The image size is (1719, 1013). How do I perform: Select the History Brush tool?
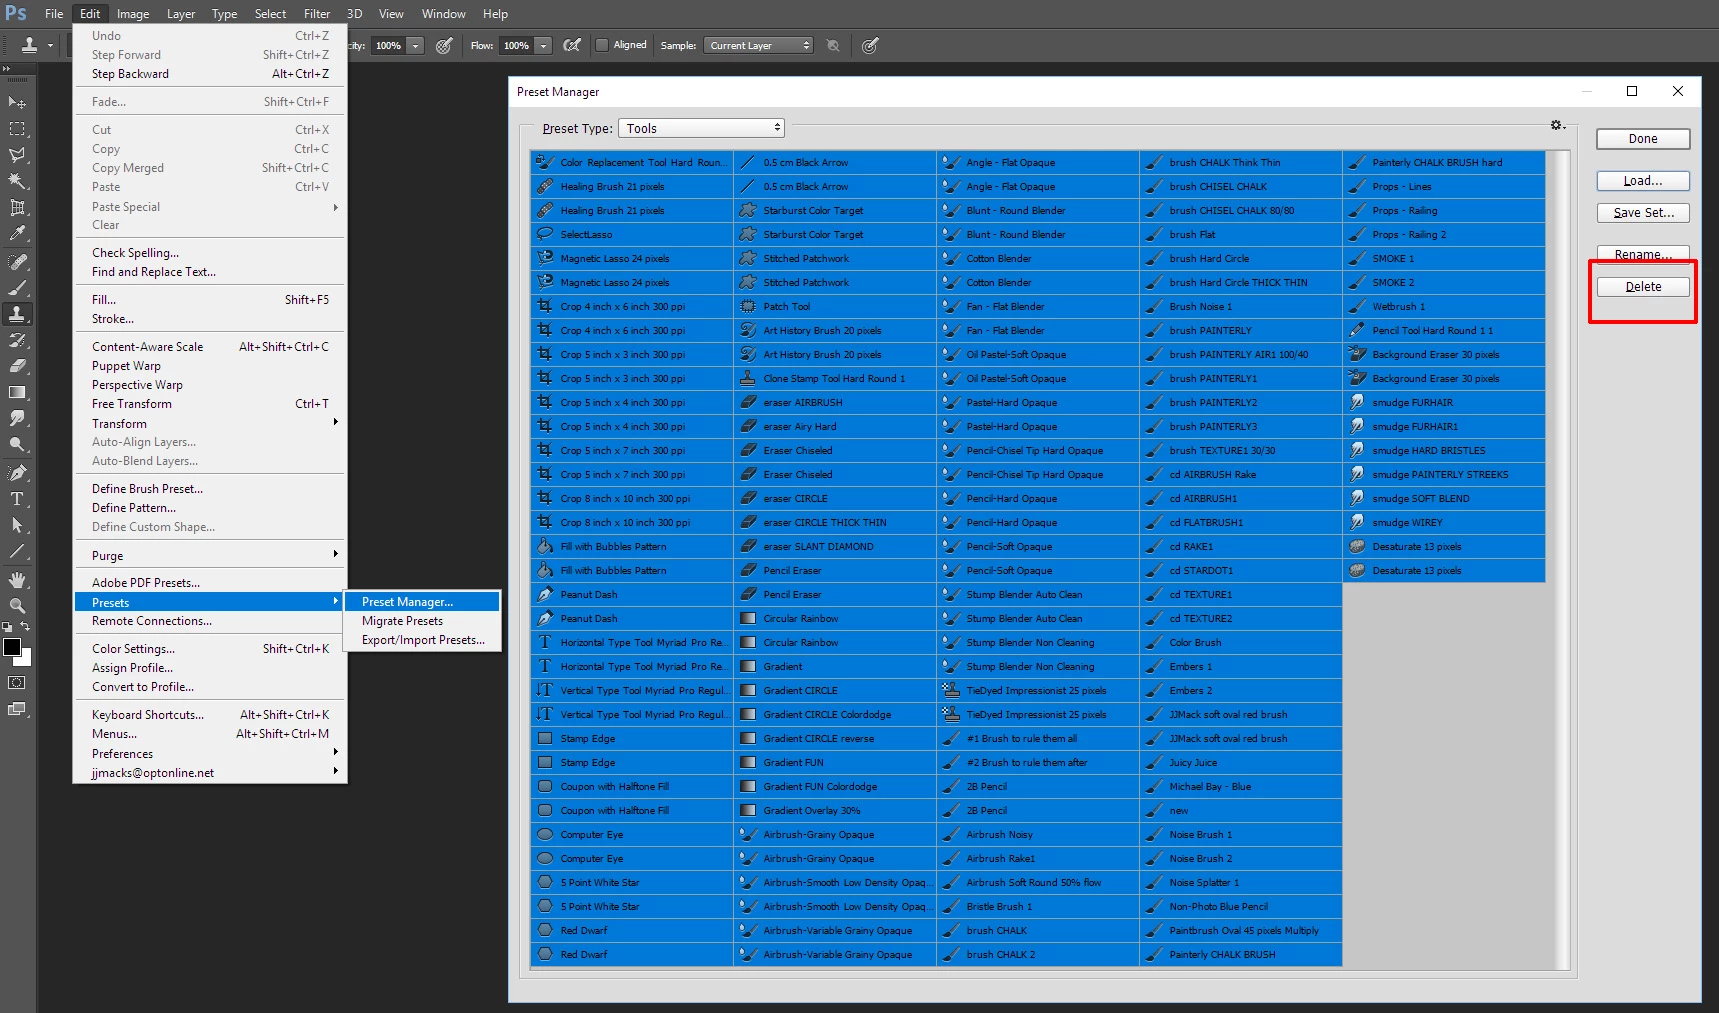pyautogui.click(x=17, y=340)
